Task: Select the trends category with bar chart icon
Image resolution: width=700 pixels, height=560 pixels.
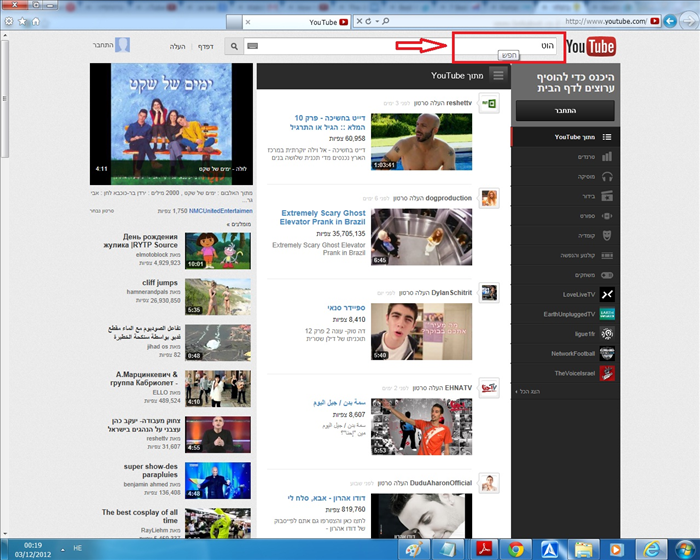Action: pyautogui.click(x=565, y=157)
